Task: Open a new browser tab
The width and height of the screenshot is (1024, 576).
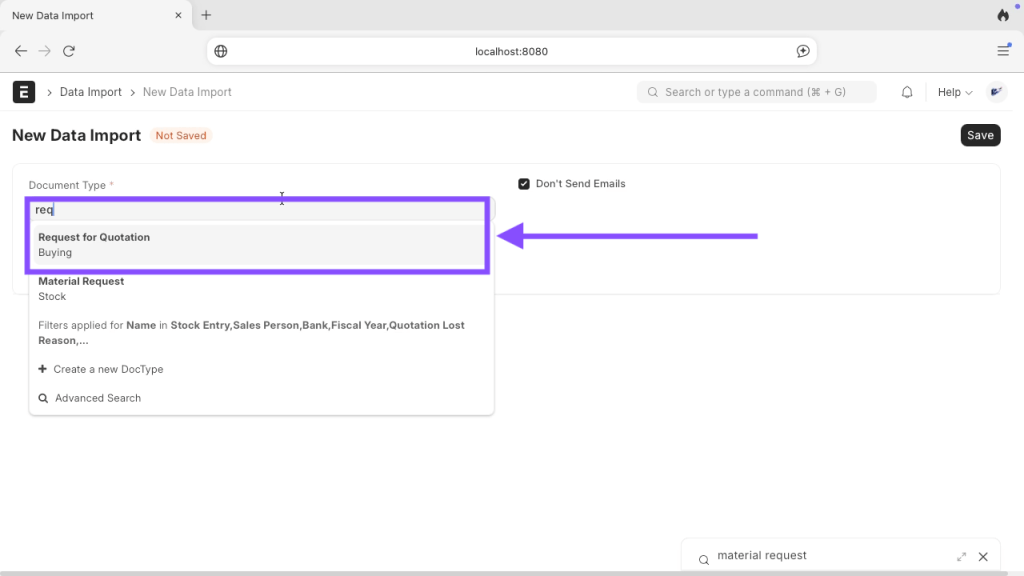Action: point(206,15)
